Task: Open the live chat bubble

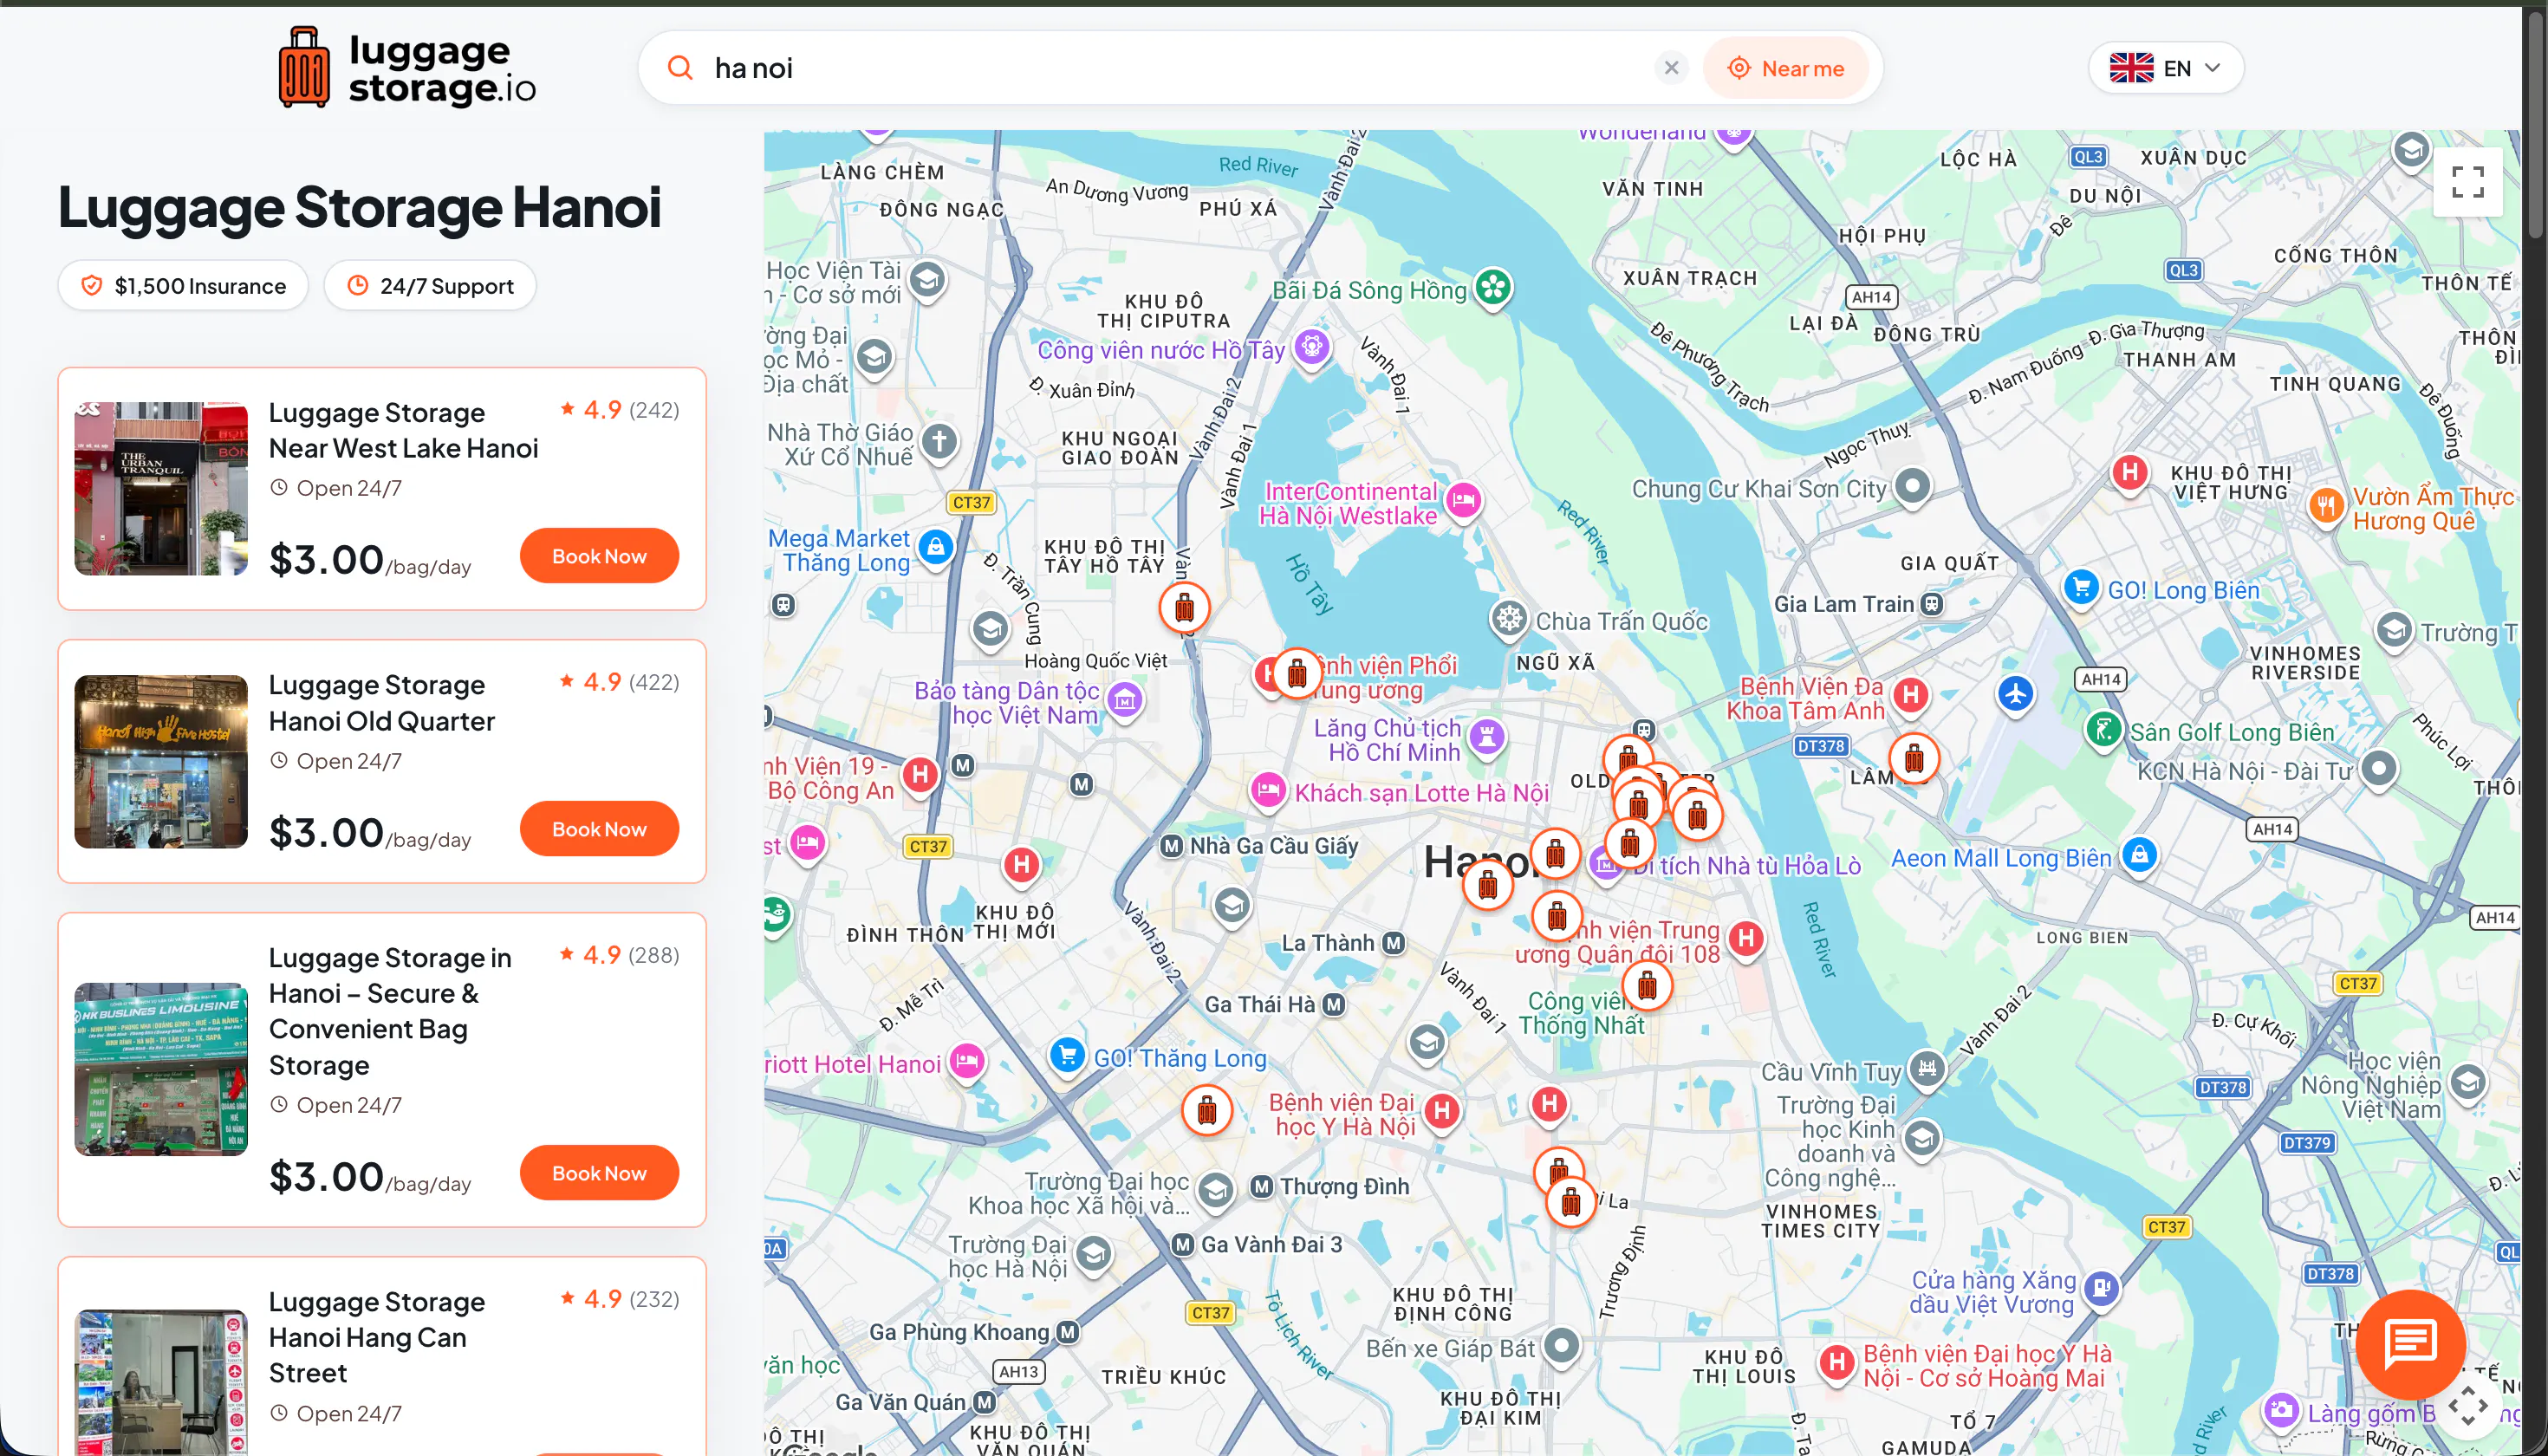Action: click(2410, 1343)
